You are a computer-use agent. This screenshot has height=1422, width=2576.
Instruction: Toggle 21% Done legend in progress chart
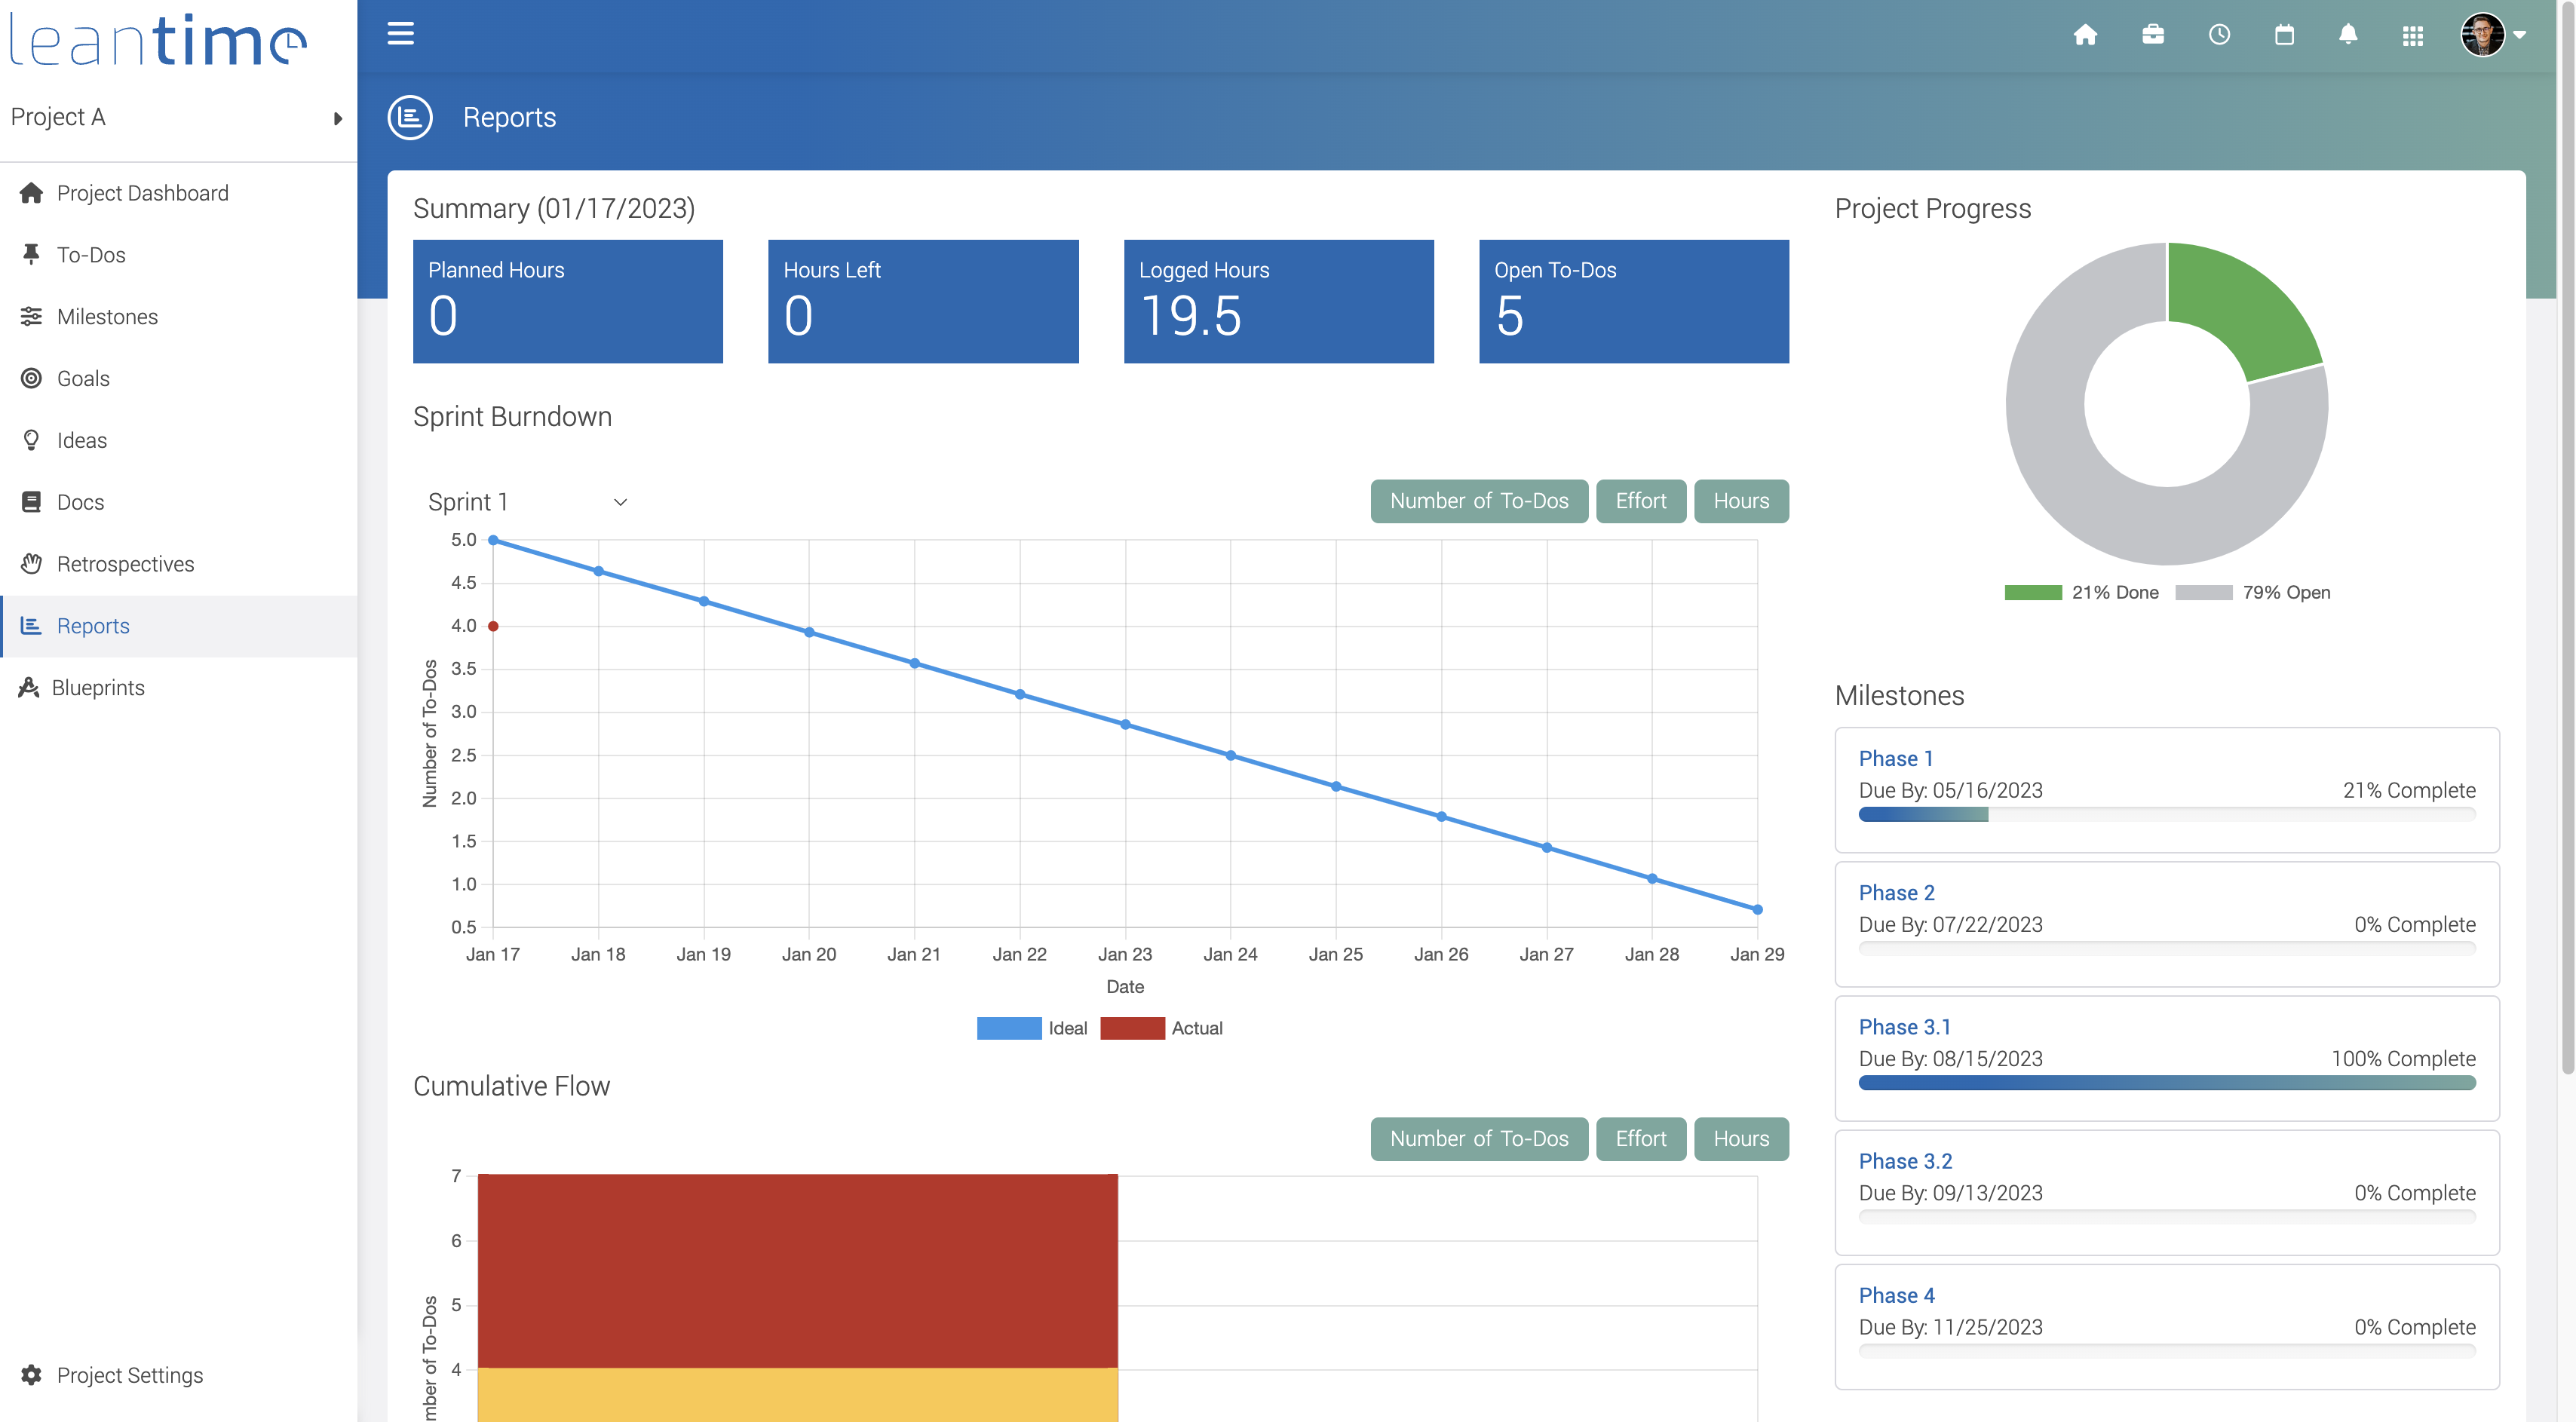2081,592
